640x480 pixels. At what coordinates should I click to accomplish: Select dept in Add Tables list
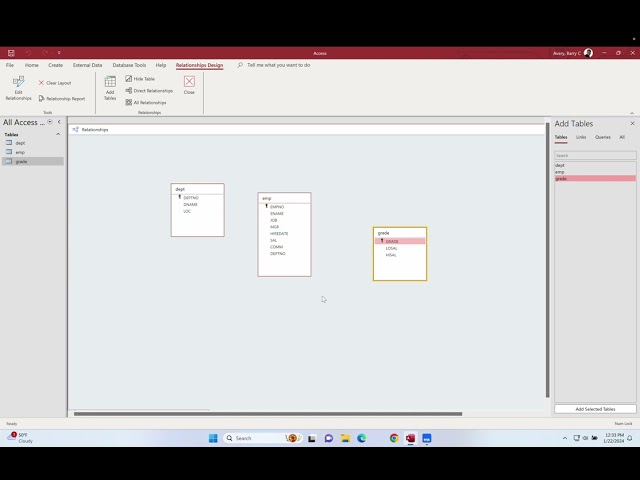point(595,165)
